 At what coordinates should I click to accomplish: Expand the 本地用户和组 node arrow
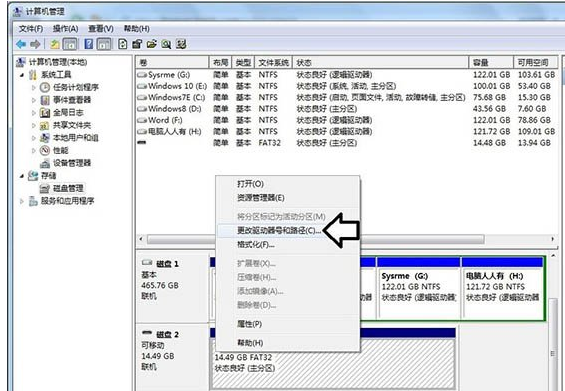click(34, 138)
